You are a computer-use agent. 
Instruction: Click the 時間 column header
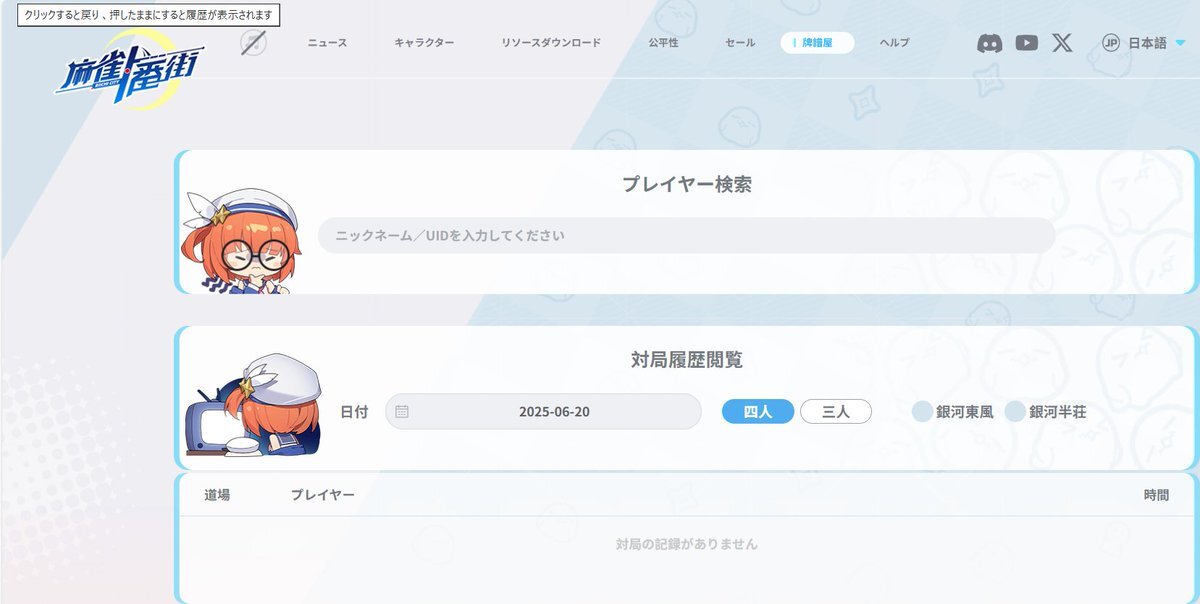coord(1156,495)
